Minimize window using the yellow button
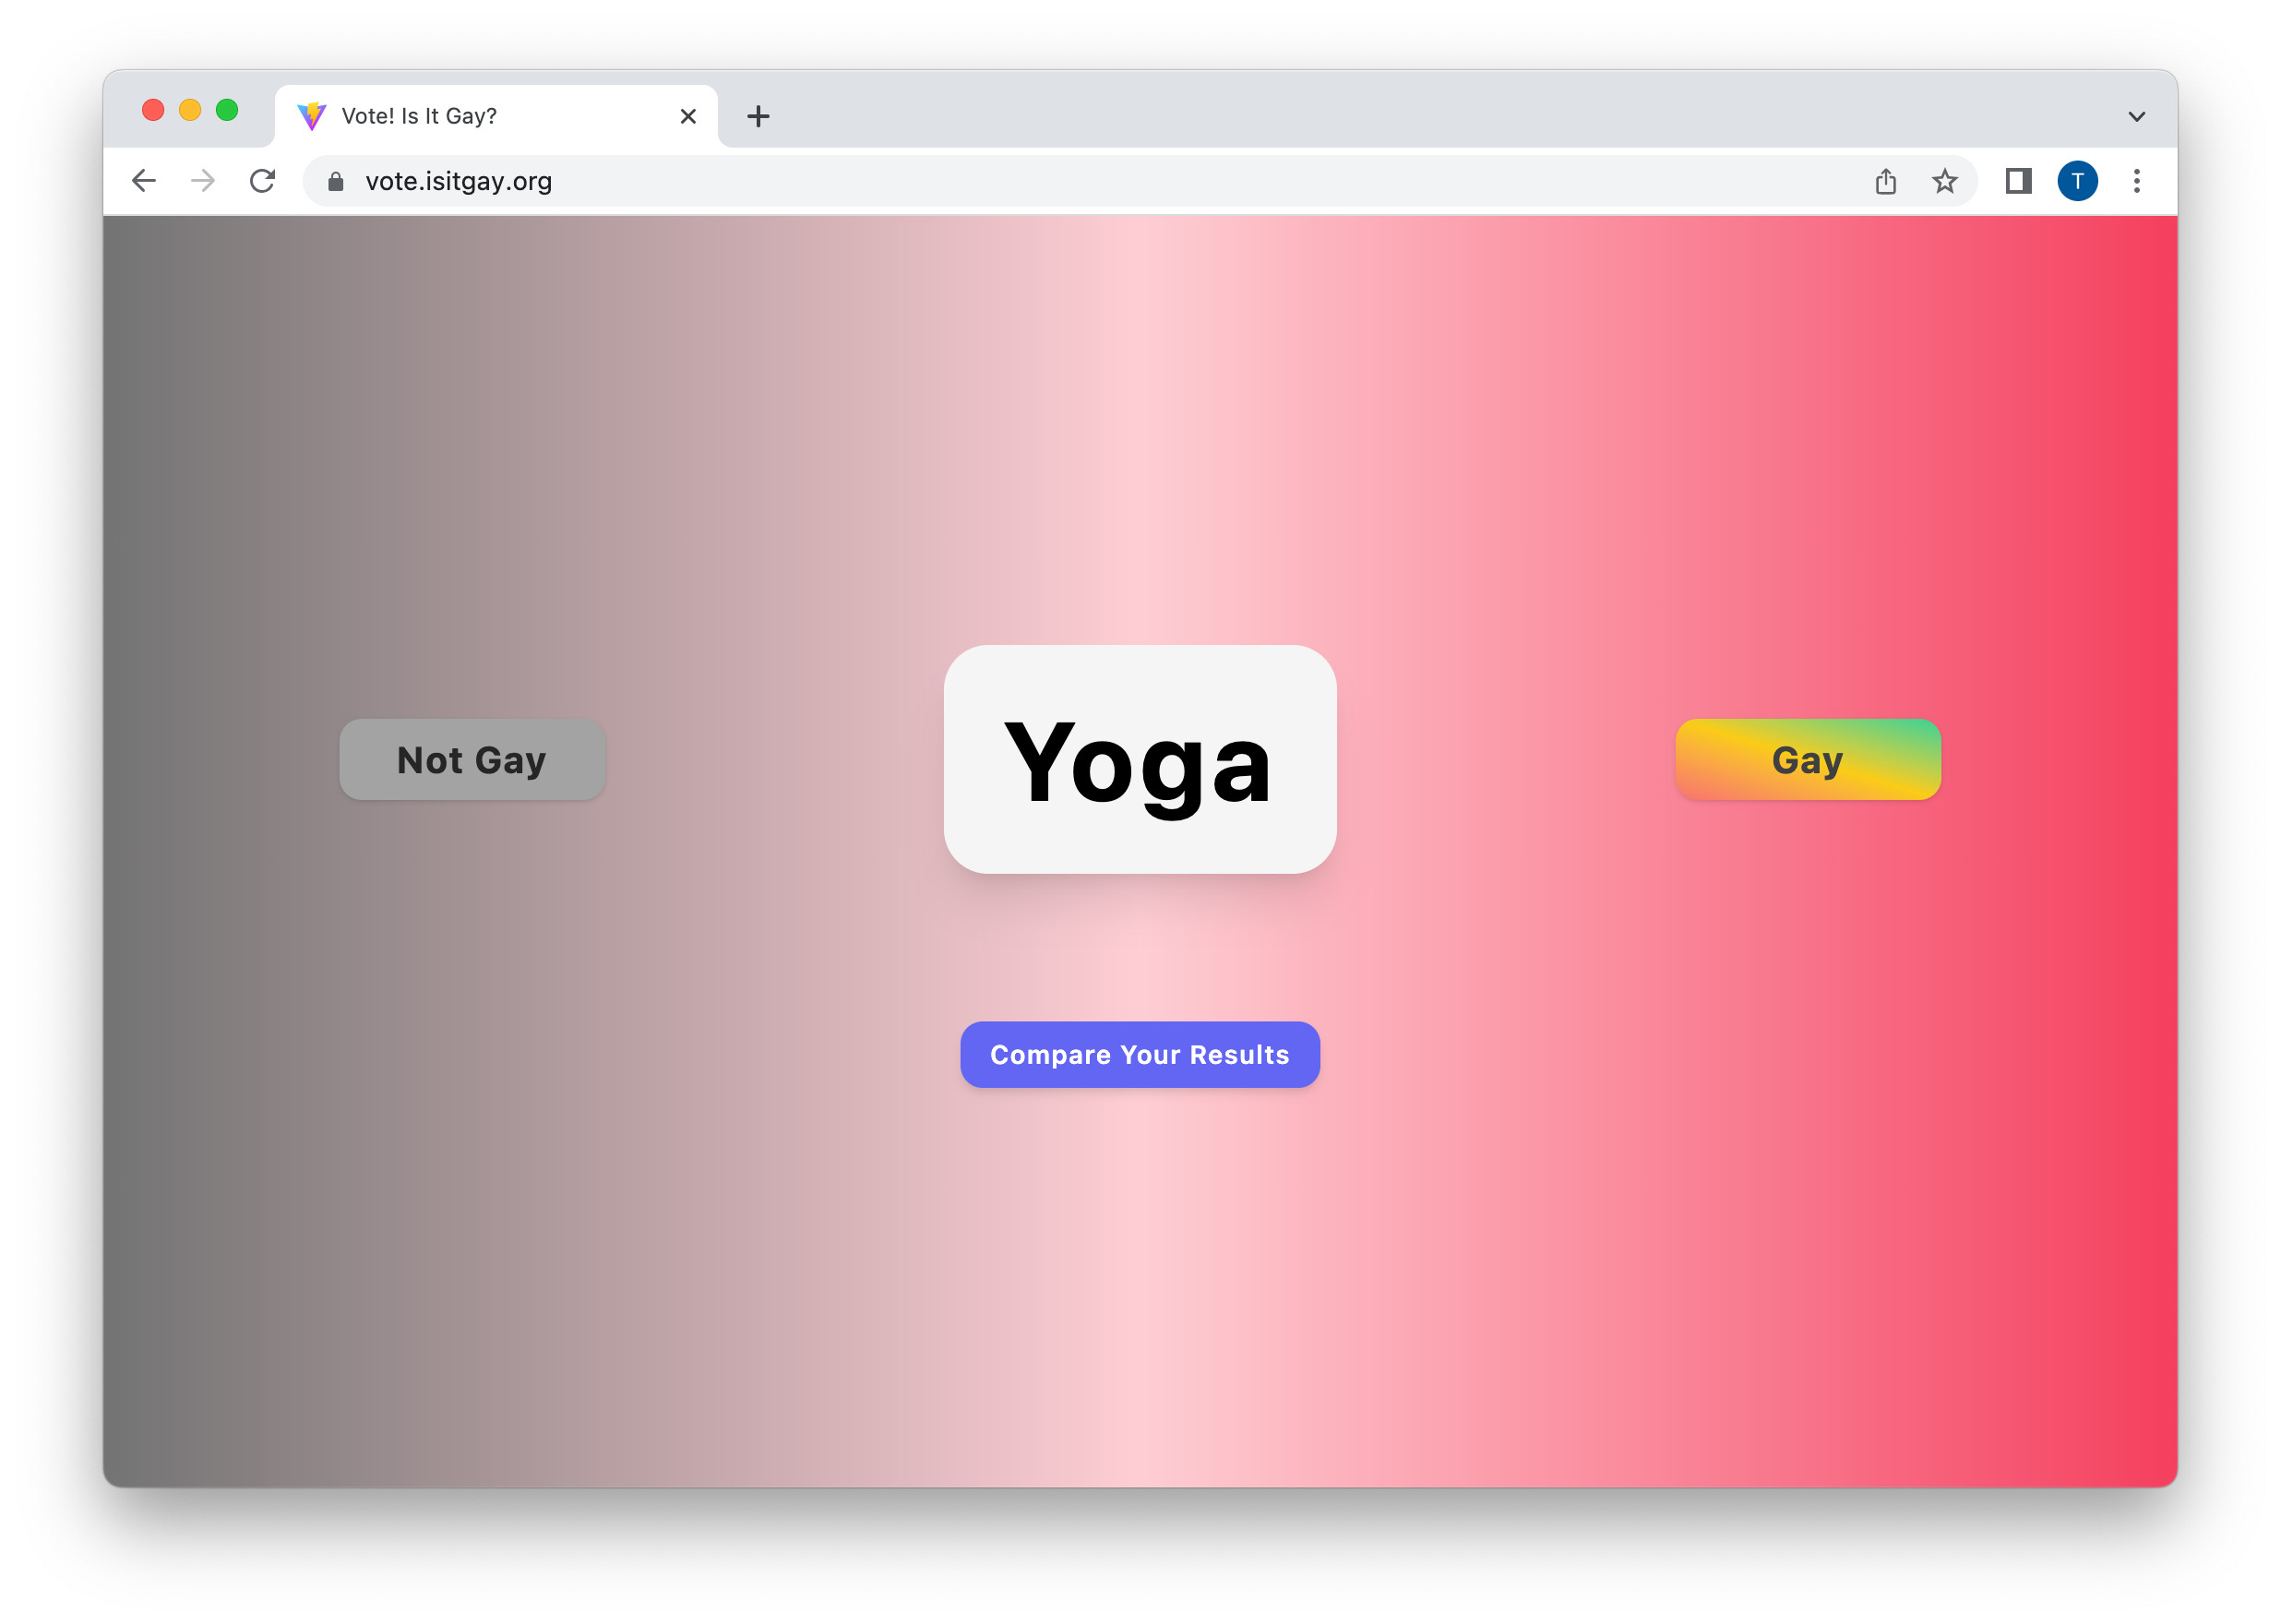Screen dimensions: 2281x1624 tap(190, 110)
